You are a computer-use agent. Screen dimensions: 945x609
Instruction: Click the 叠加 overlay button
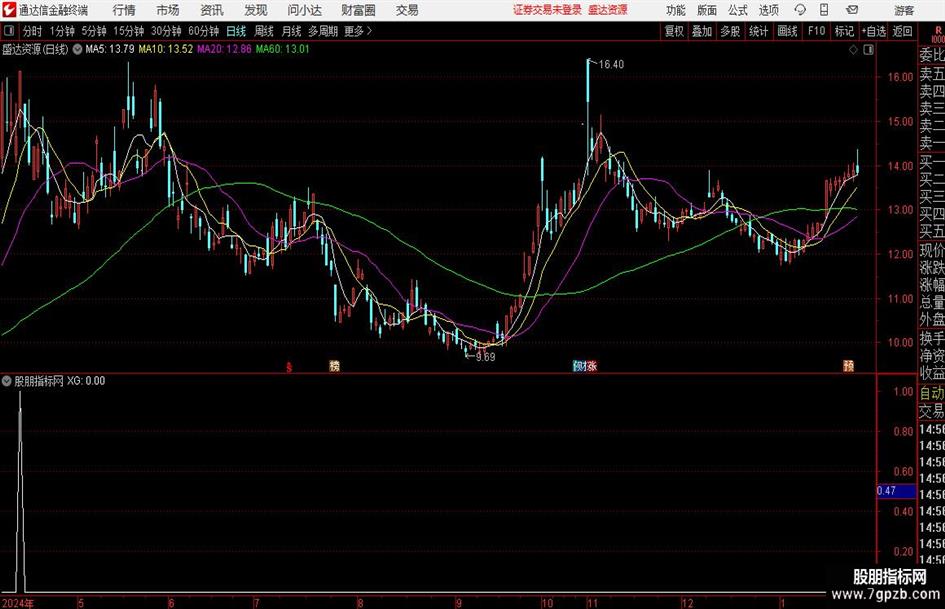(x=702, y=31)
